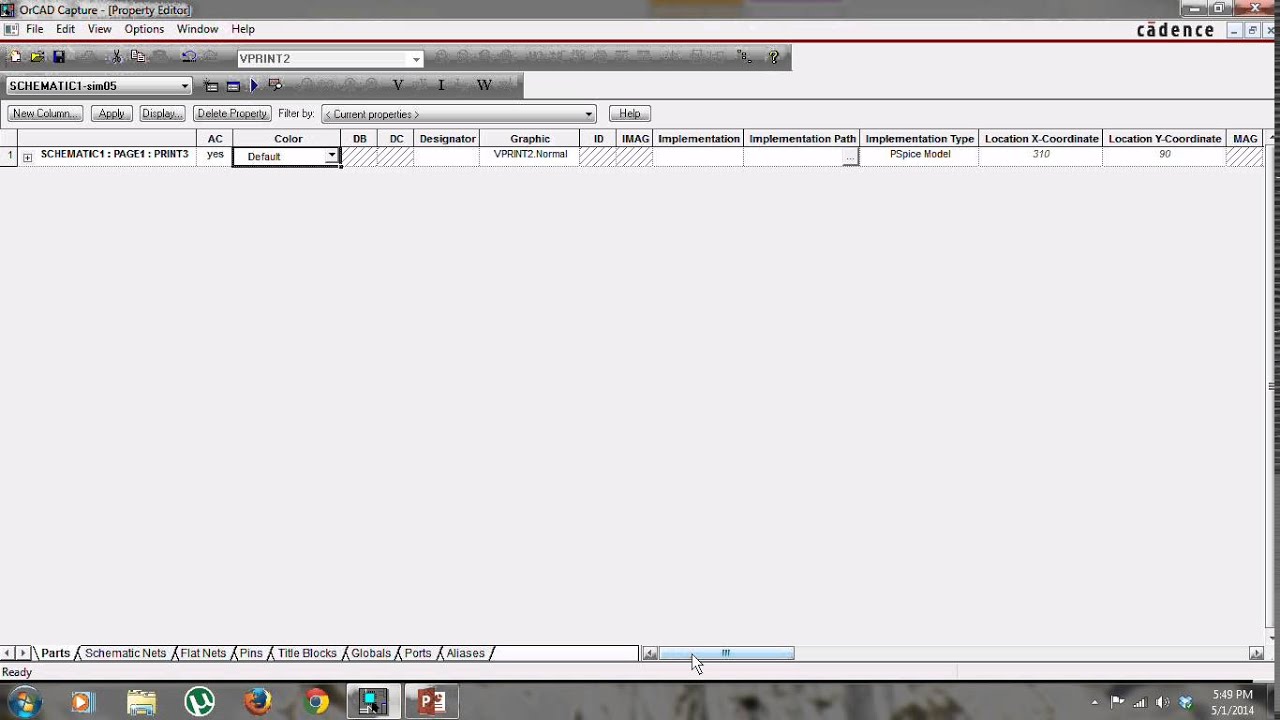Viewport: 1280px width, 720px height.
Task: Click the property editor Help button
Action: [630, 114]
